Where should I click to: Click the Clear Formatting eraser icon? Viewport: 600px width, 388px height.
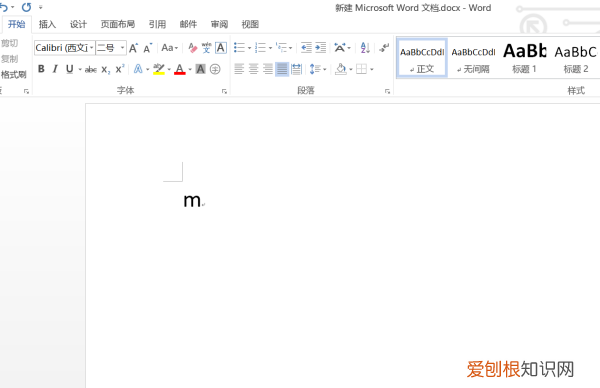[192, 48]
